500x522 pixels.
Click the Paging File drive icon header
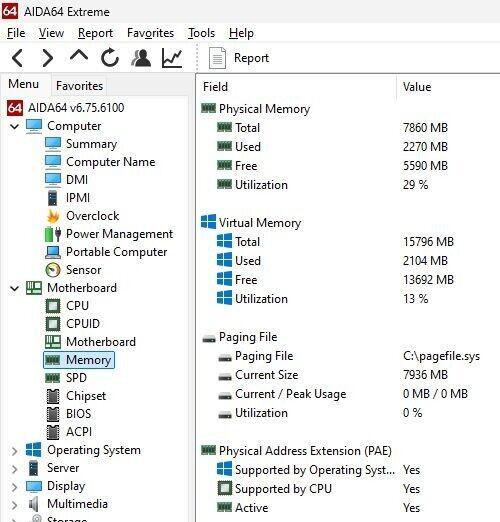(209, 339)
